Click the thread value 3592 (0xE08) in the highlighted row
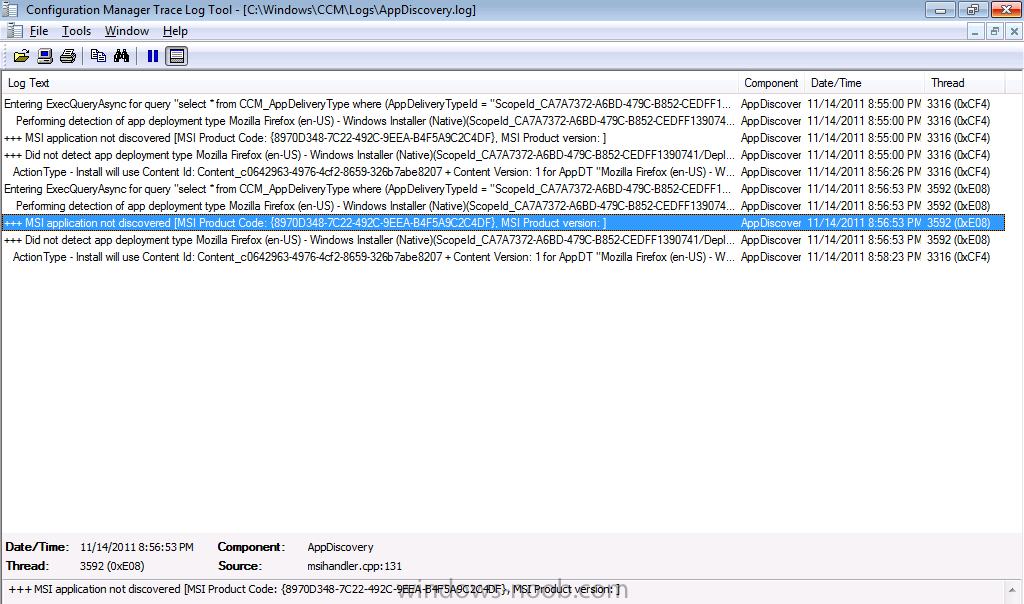 coord(958,223)
